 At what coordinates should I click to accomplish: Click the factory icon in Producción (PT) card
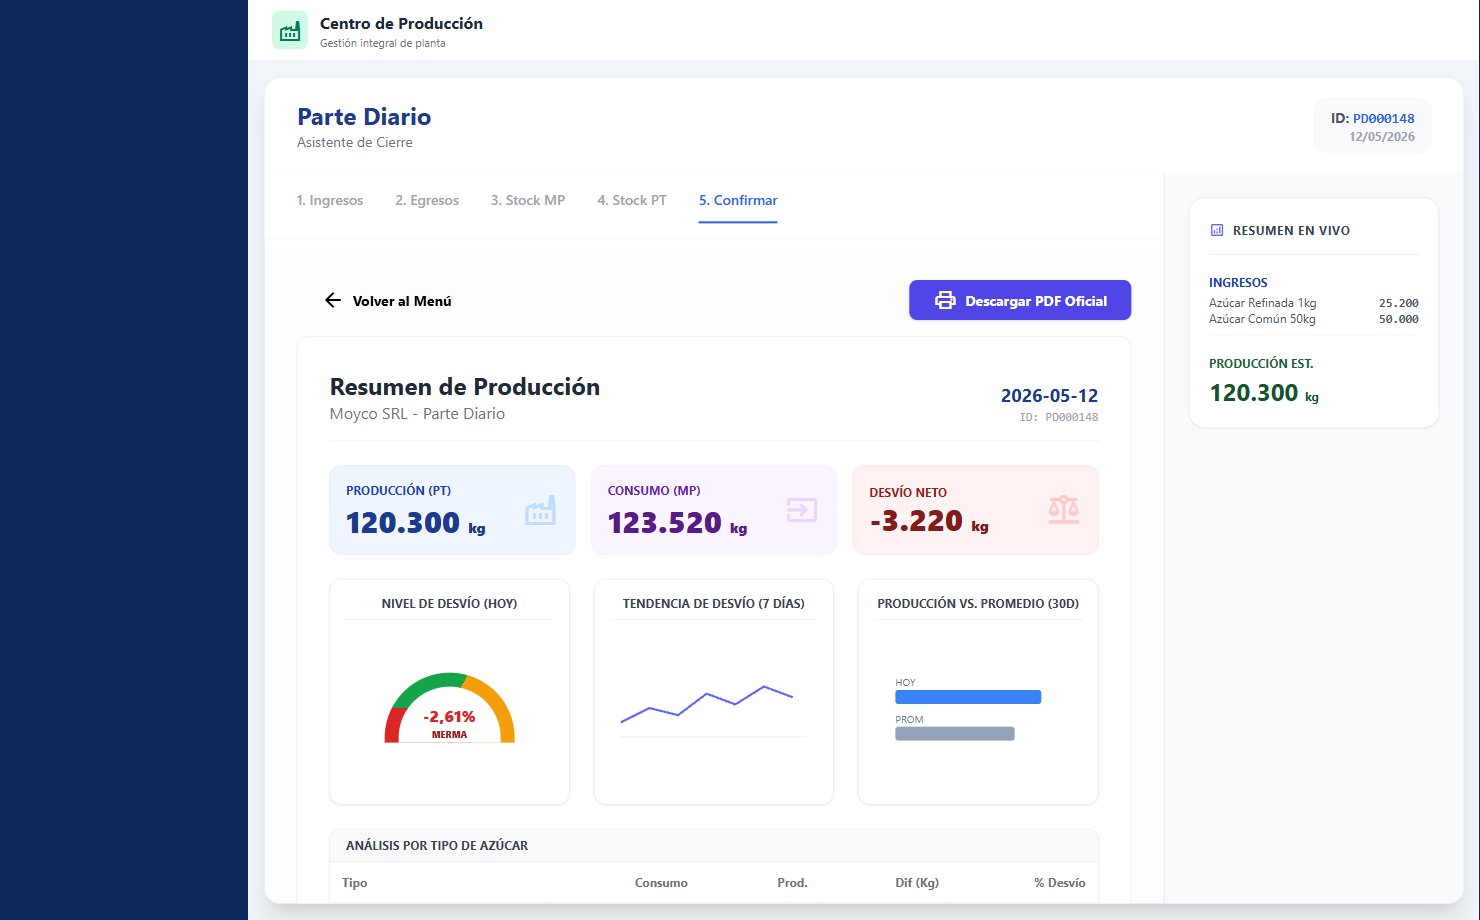click(x=541, y=511)
